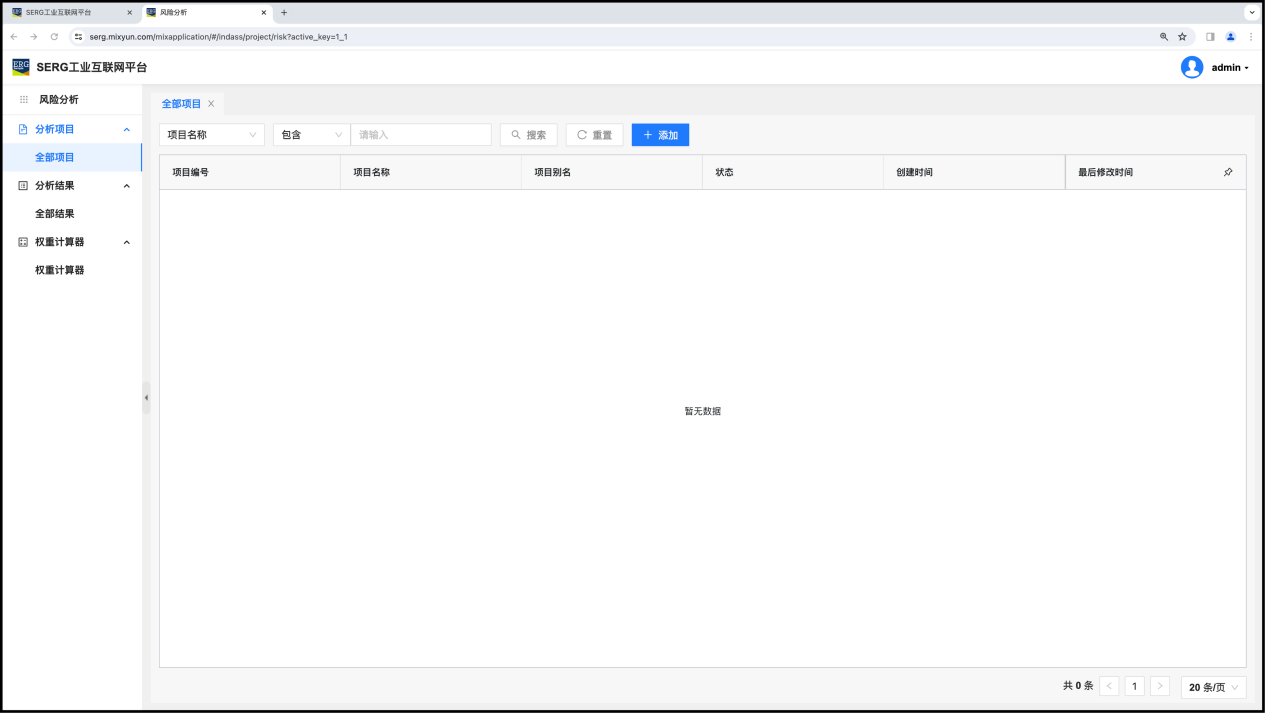Click the admin user avatar icon
1265x713 pixels.
[1191, 67]
